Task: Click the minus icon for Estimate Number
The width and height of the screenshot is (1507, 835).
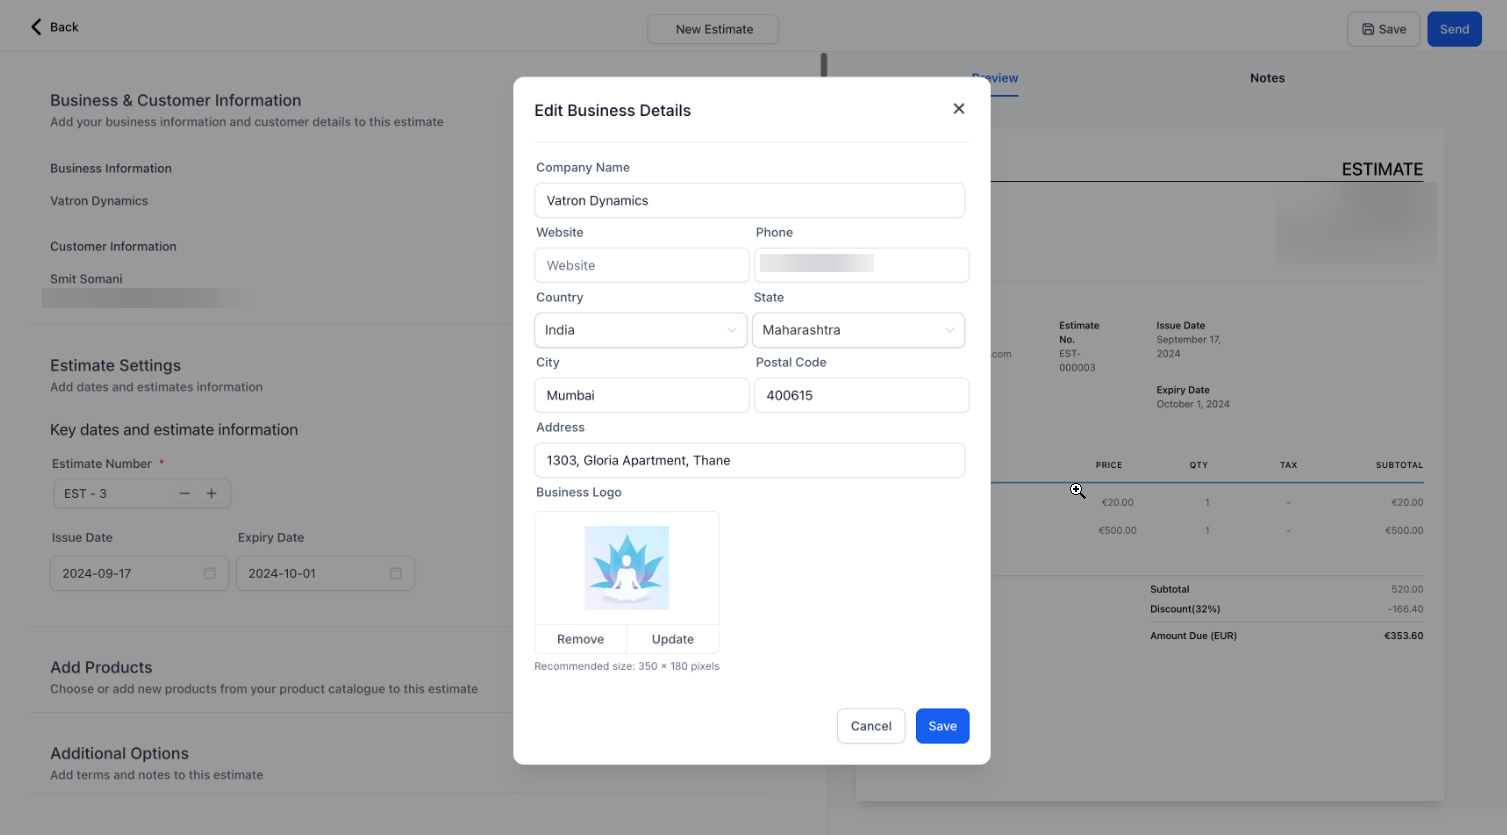Action: point(184,494)
